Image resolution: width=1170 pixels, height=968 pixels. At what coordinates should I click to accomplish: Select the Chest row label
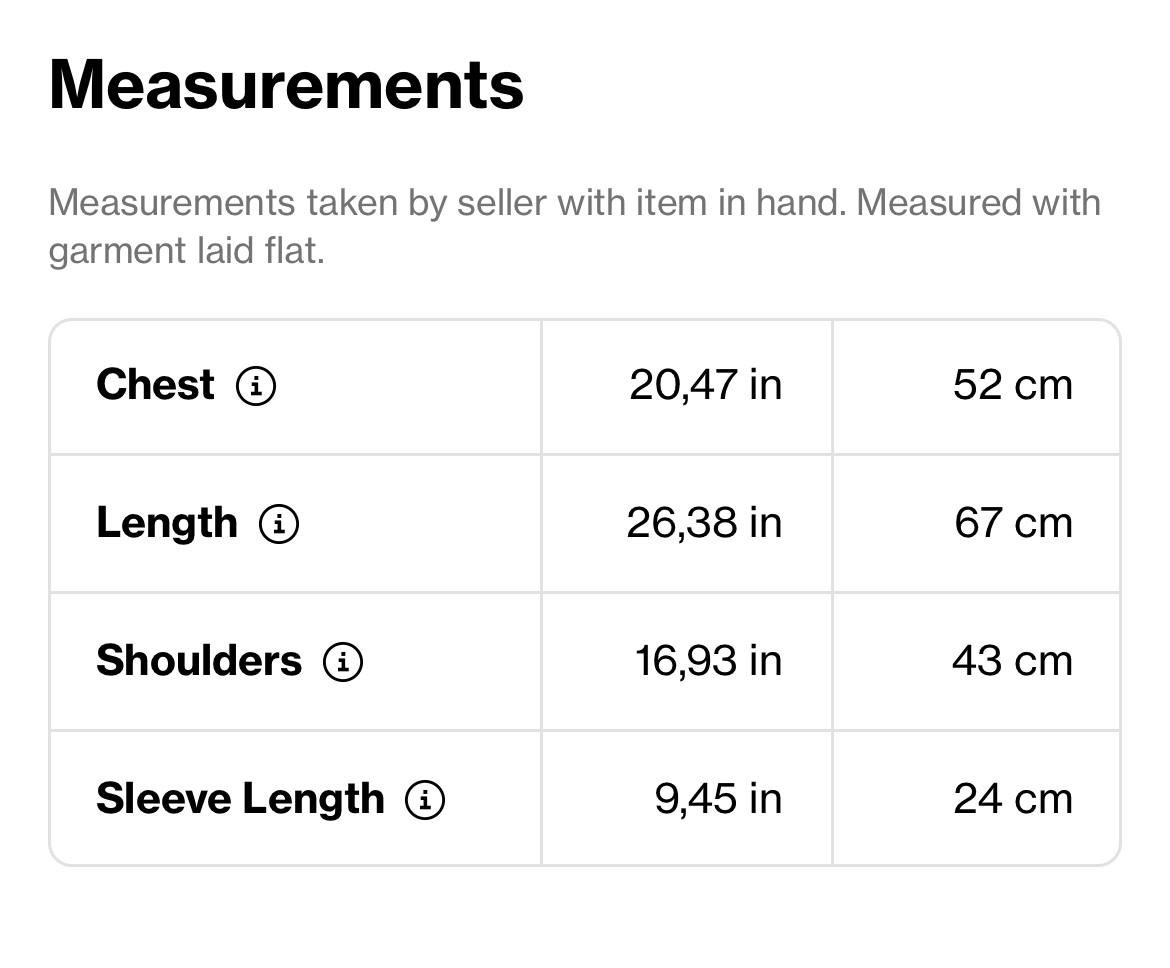[x=155, y=385]
